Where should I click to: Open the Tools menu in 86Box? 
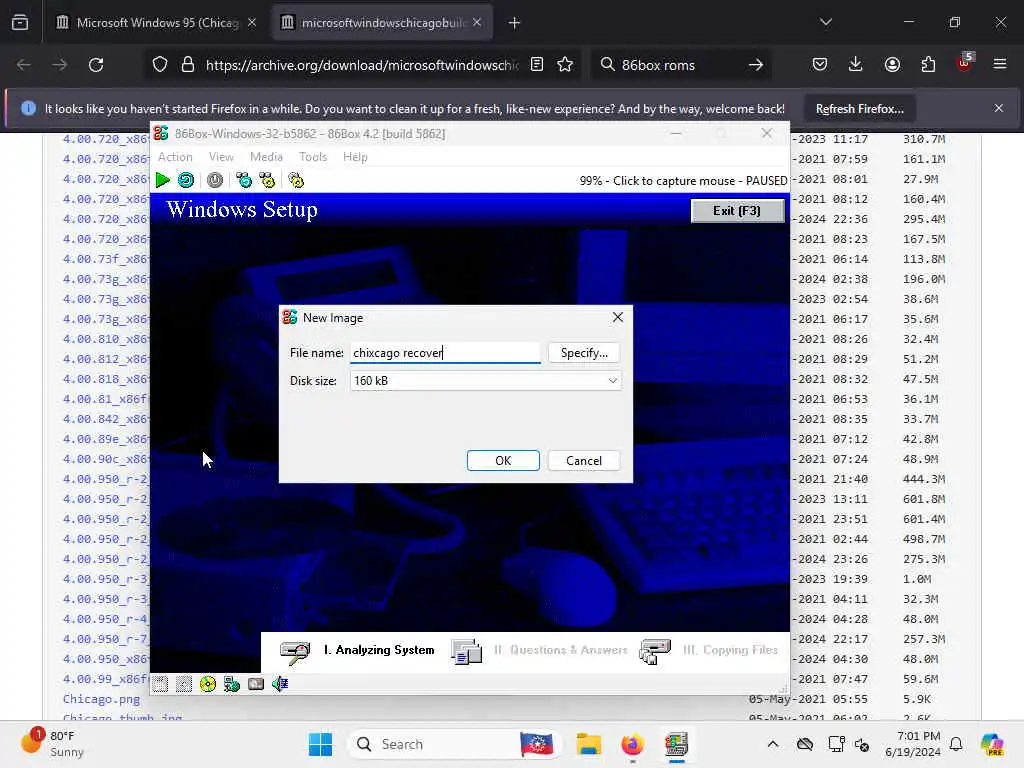pyautogui.click(x=313, y=157)
